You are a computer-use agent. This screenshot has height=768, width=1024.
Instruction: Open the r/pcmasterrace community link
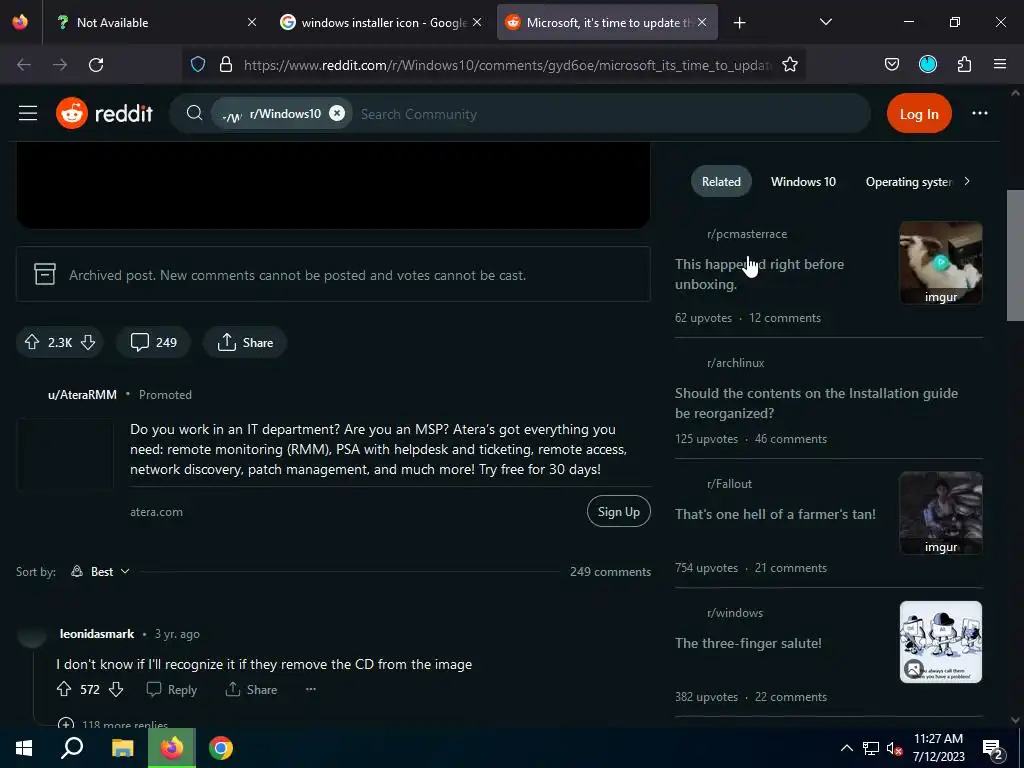click(x=746, y=234)
